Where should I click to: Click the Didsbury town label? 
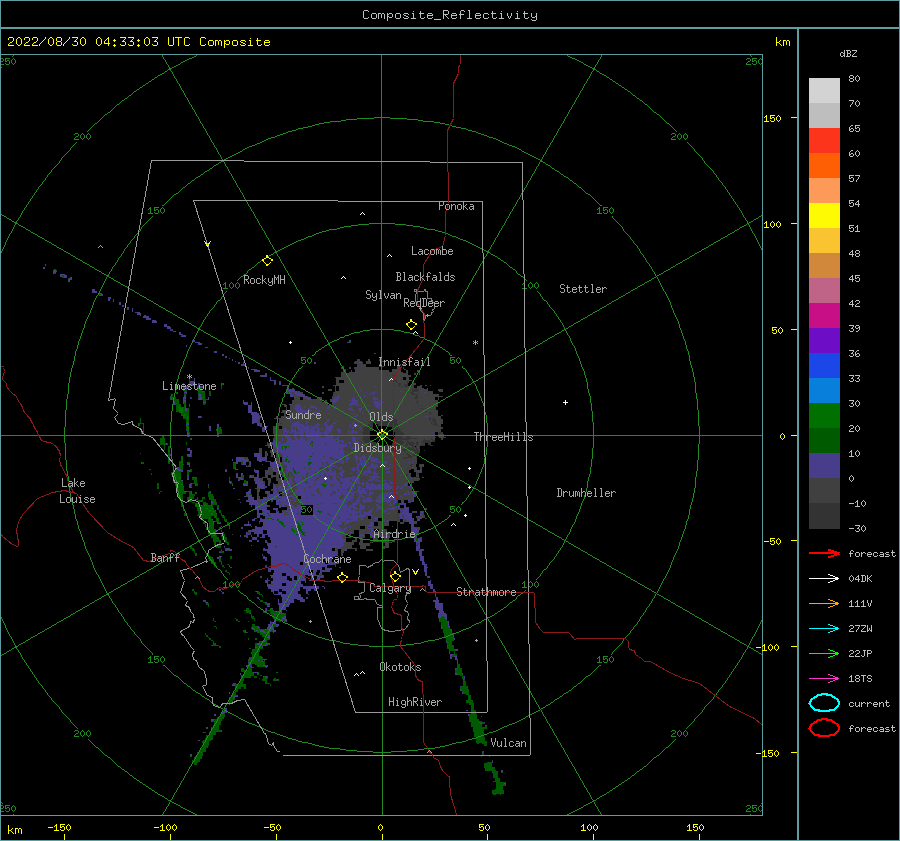(x=377, y=448)
